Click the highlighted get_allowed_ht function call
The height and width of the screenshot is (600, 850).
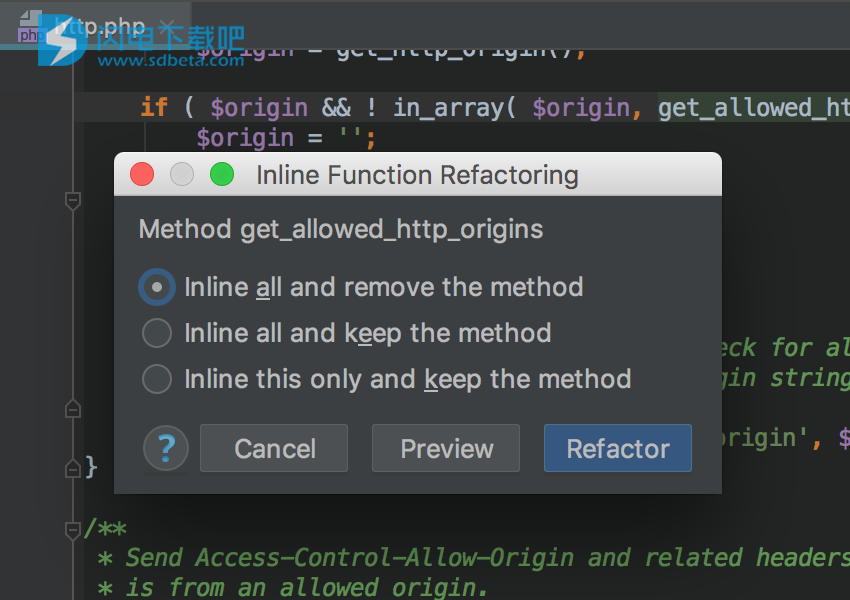tap(754, 107)
